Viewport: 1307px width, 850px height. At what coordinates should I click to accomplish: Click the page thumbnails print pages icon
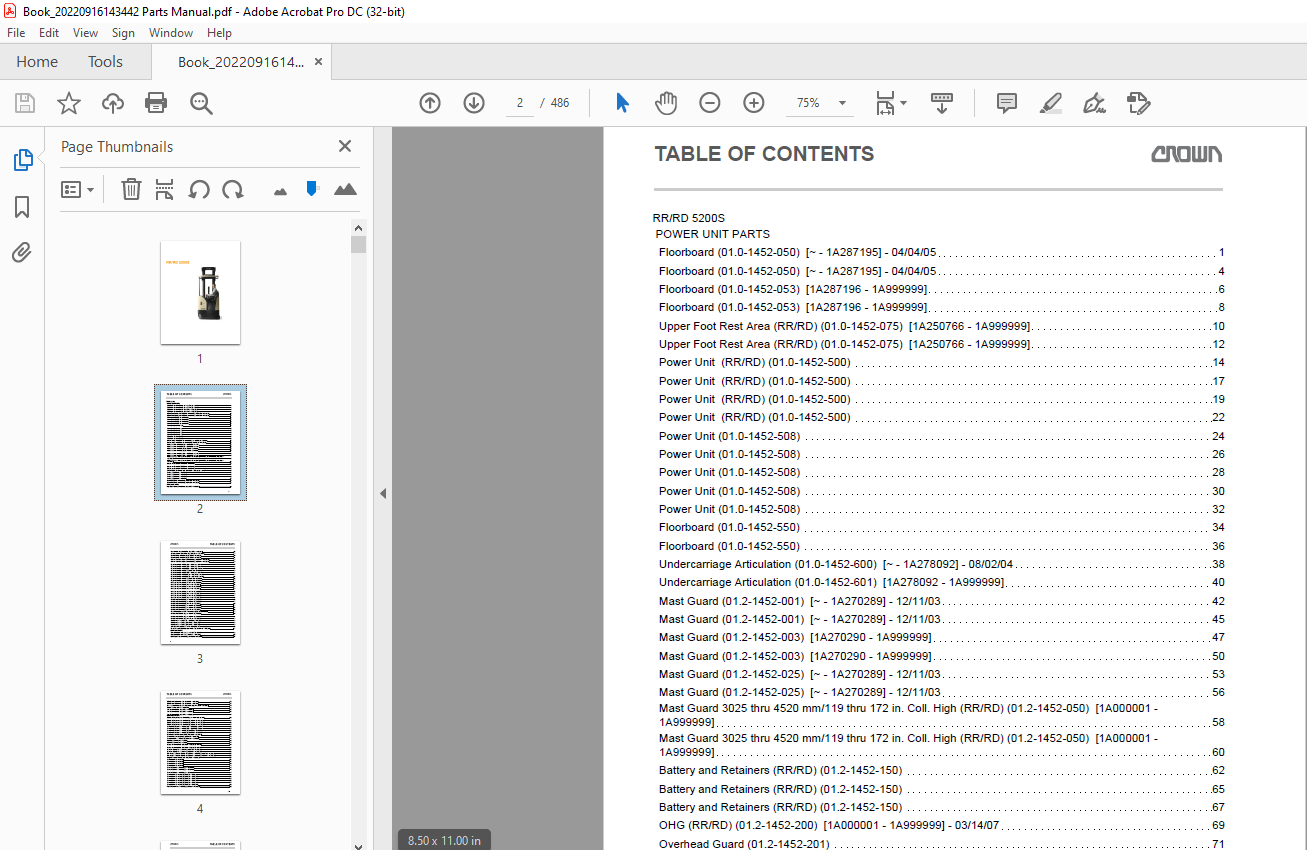point(165,189)
